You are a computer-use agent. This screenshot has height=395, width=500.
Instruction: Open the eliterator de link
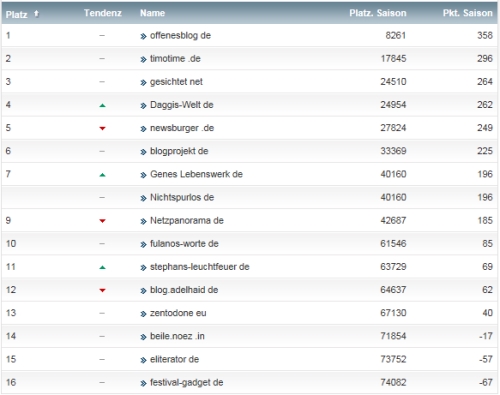tap(174, 359)
